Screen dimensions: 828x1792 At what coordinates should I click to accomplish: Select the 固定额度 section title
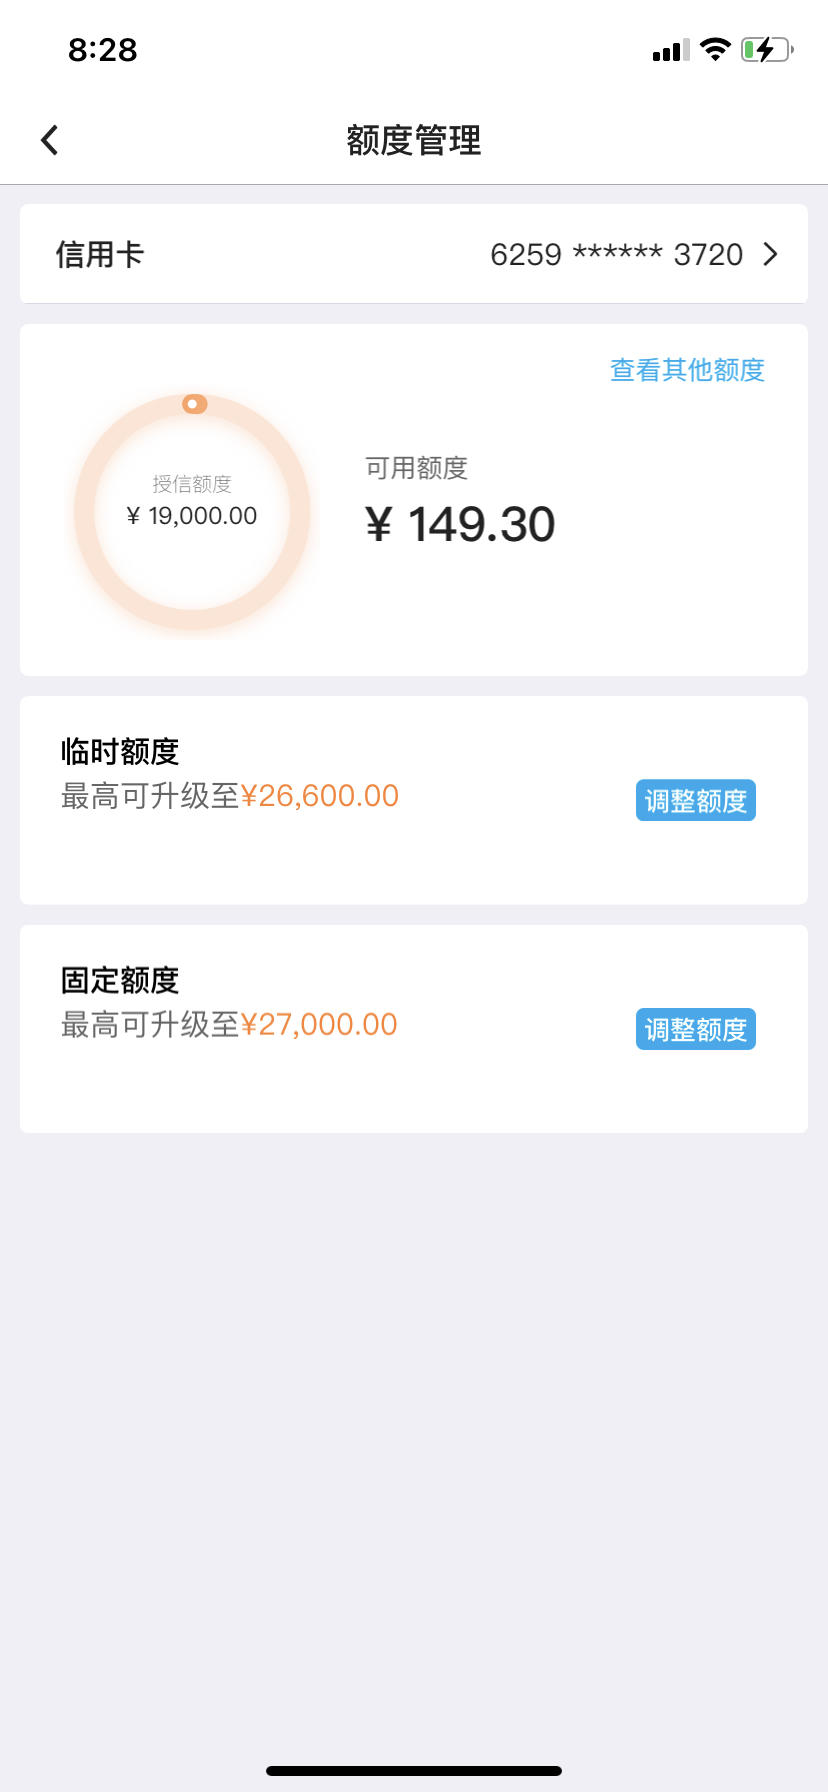point(120,980)
